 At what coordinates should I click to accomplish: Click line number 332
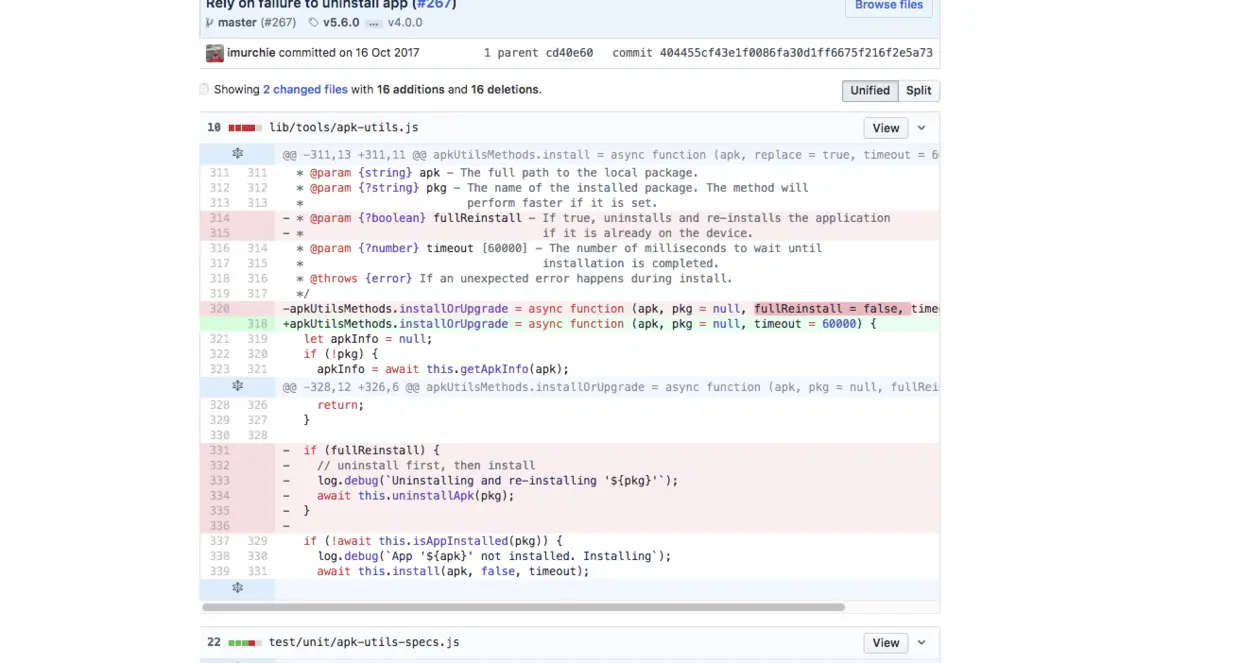[x=219, y=465]
